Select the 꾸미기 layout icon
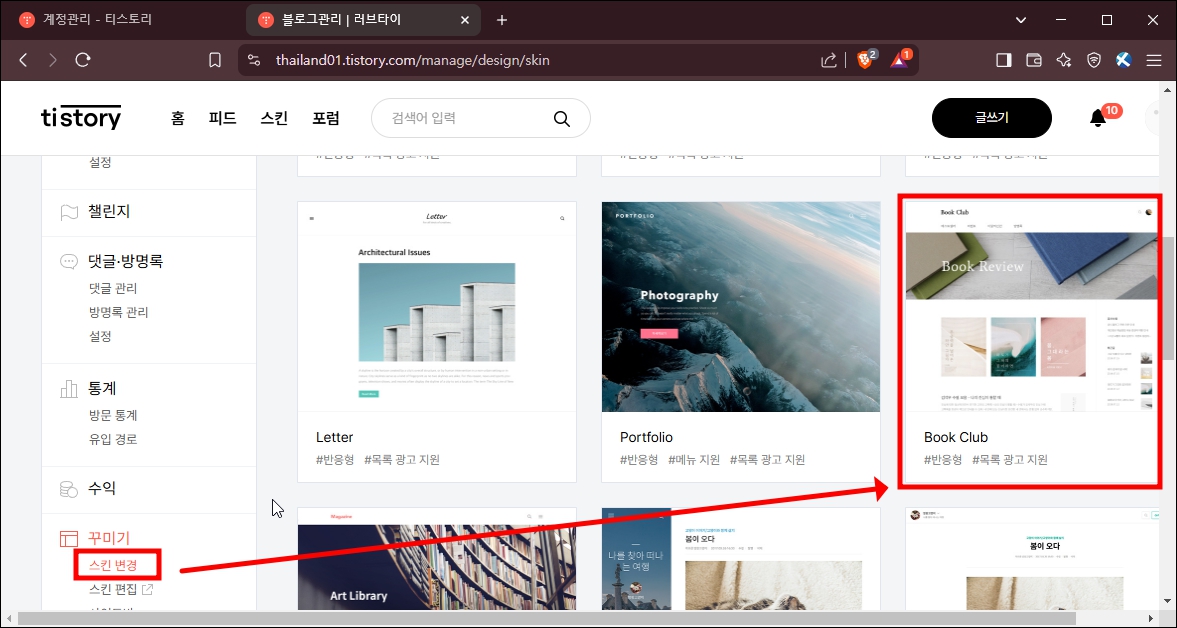This screenshot has width=1177, height=628. point(68,538)
